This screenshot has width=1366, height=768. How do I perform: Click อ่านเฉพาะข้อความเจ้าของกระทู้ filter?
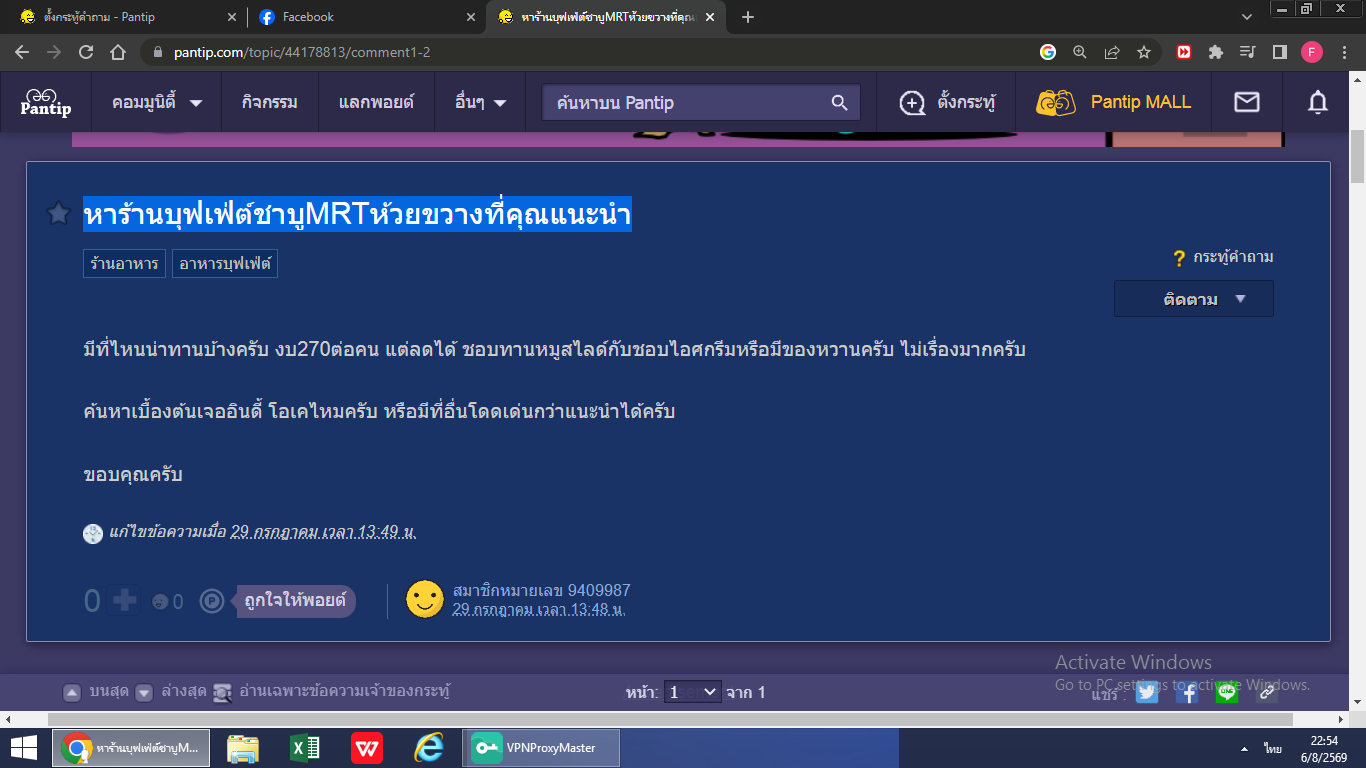pos(332,691)
